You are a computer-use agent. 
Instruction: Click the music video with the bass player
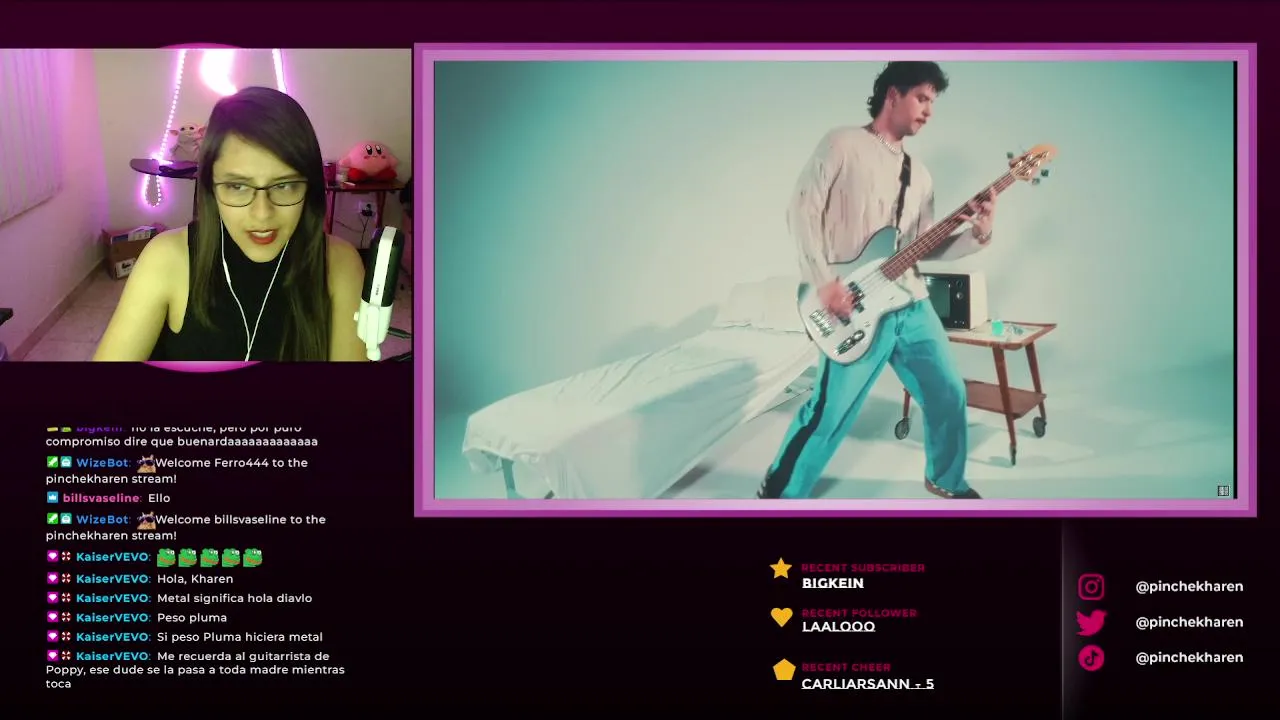coord(835,280)
